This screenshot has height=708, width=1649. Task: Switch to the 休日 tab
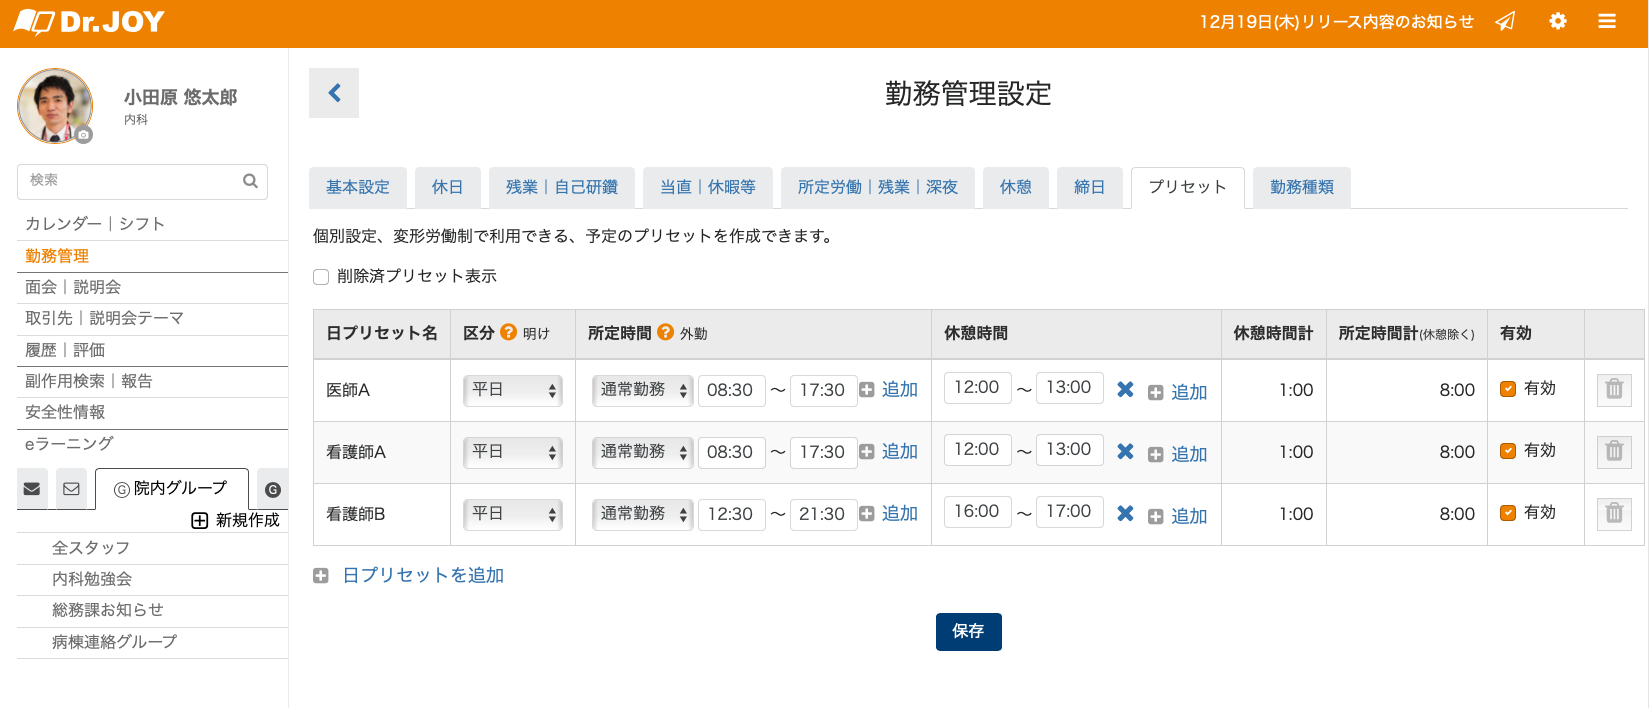(x=448, y=187)
